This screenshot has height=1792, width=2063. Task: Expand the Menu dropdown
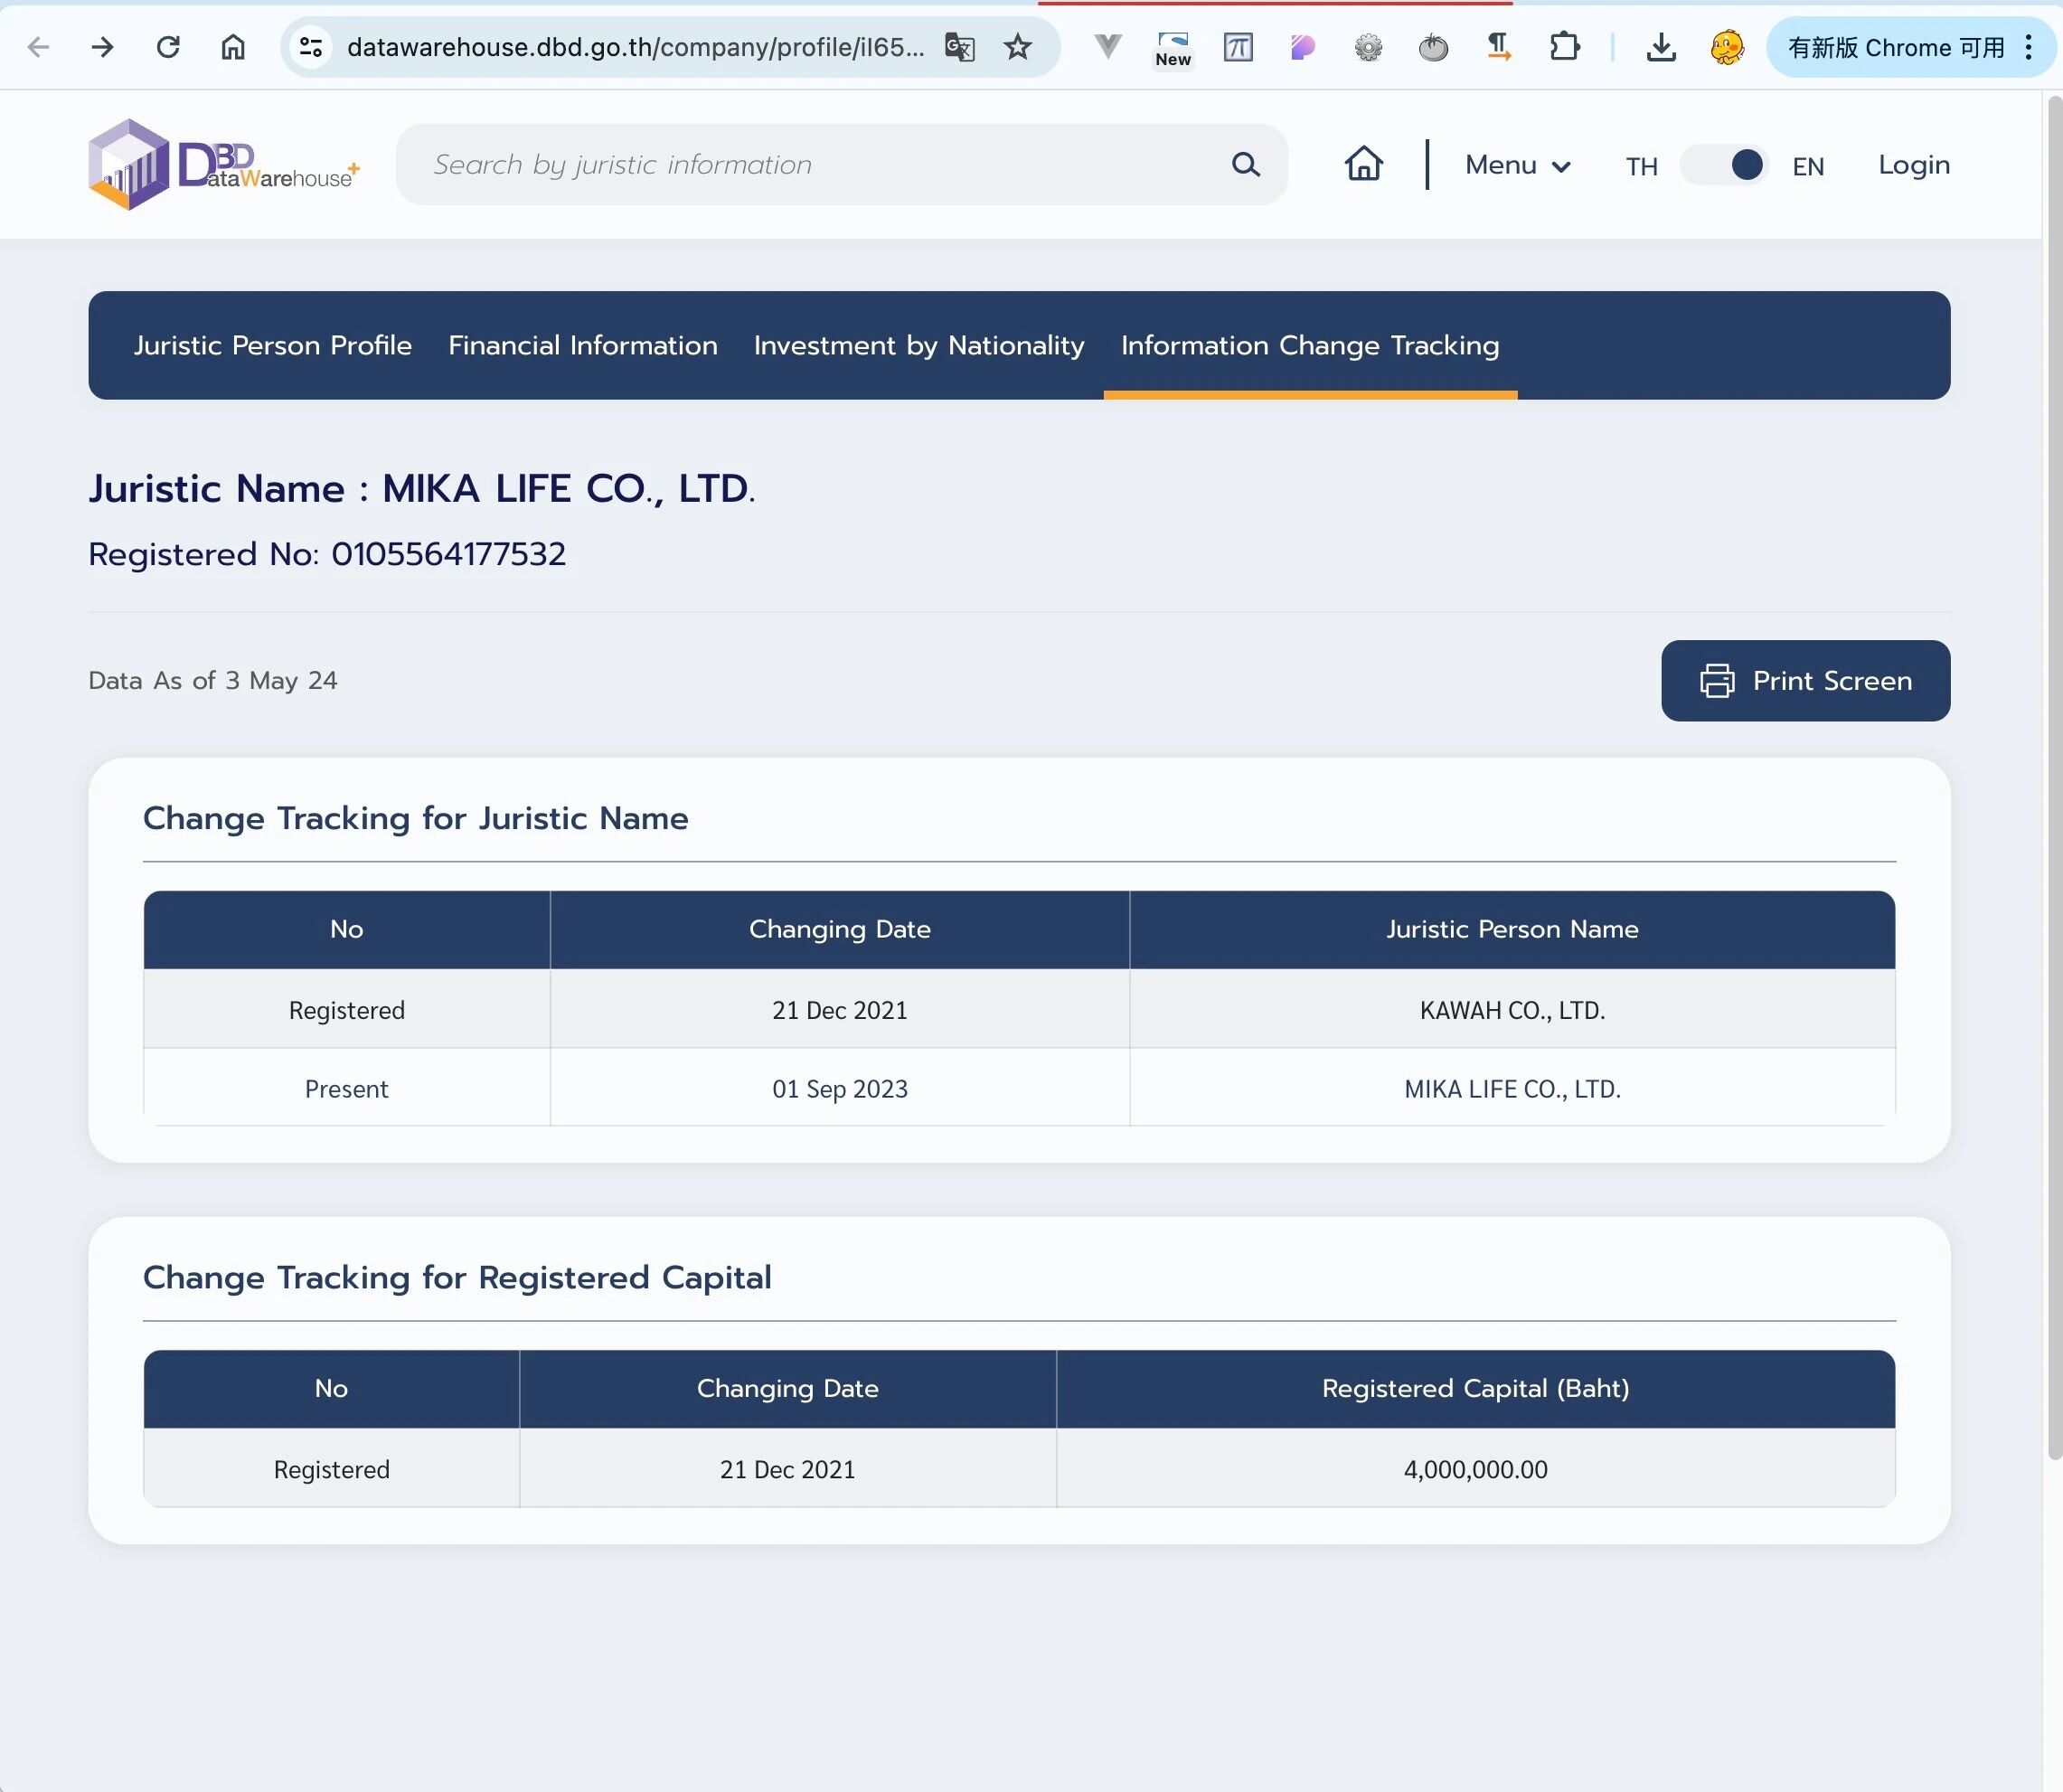click(x=1517, y=165)
